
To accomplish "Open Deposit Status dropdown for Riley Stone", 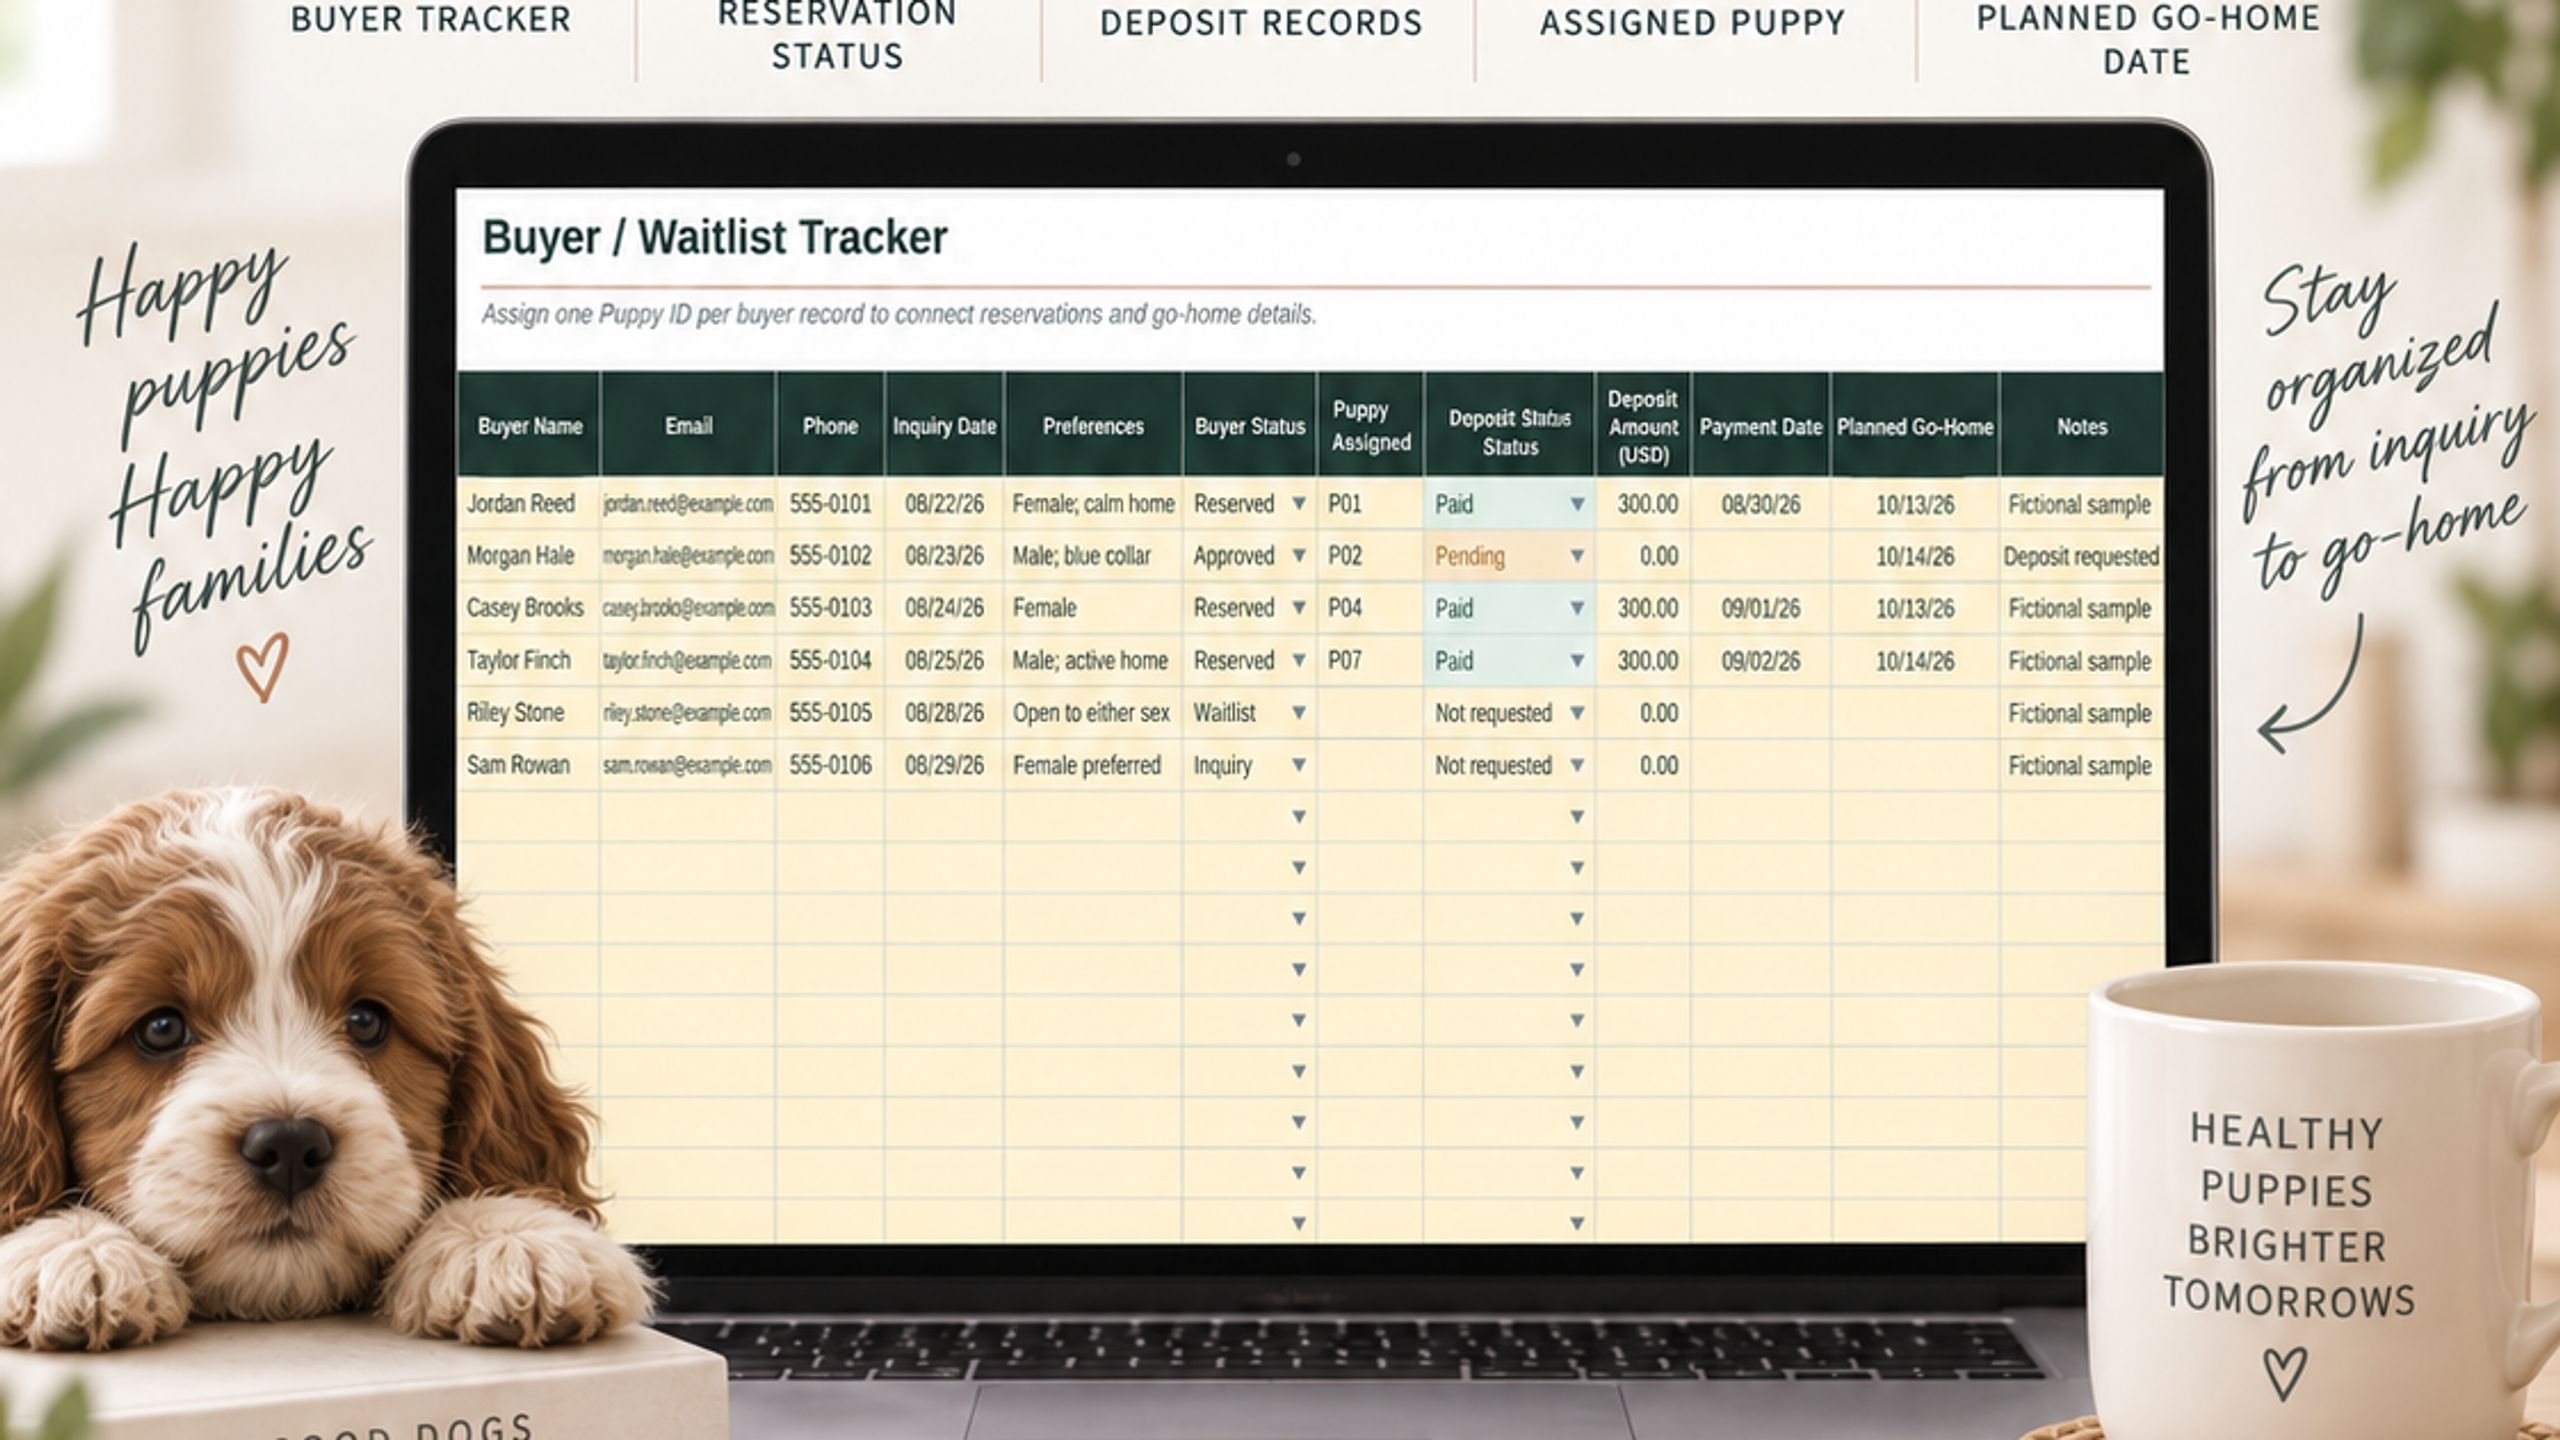I will click(1577, 713).
